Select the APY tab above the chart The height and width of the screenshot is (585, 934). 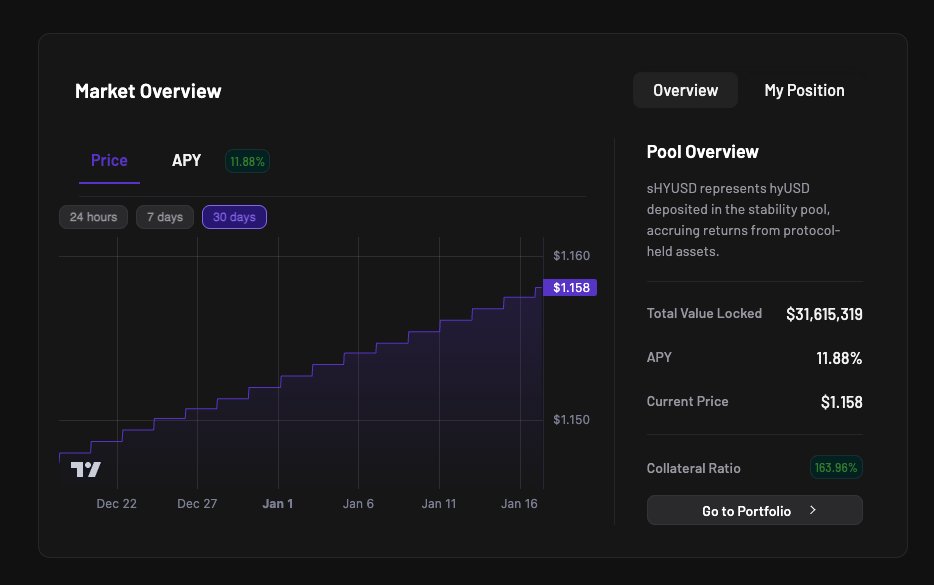click(186, 160)
